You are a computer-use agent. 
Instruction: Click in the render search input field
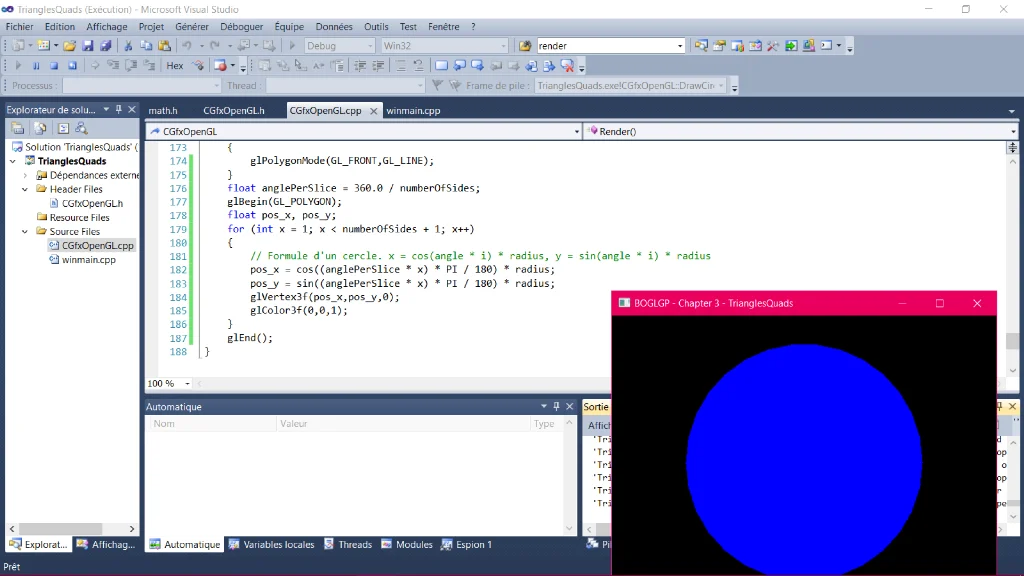coord(605,46)
